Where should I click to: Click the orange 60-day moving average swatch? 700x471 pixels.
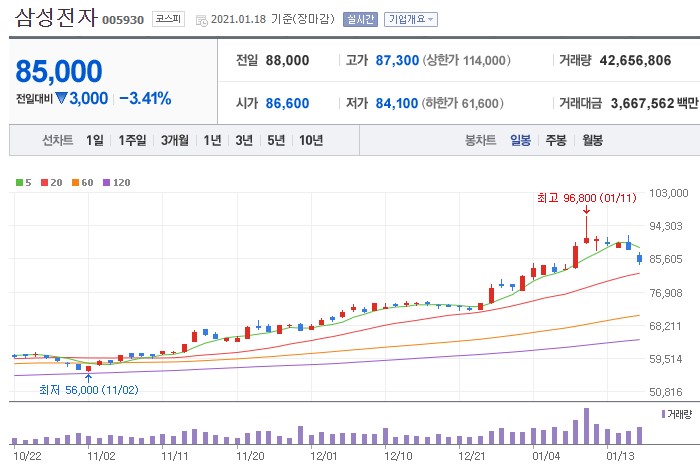click(x=75, y=183)
